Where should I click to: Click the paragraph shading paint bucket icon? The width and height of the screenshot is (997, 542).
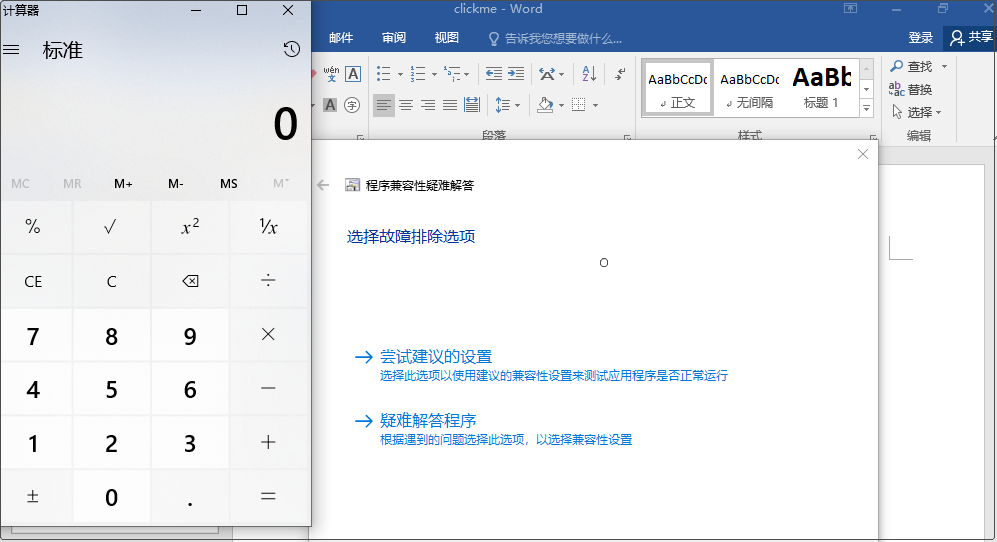(545, 105)
